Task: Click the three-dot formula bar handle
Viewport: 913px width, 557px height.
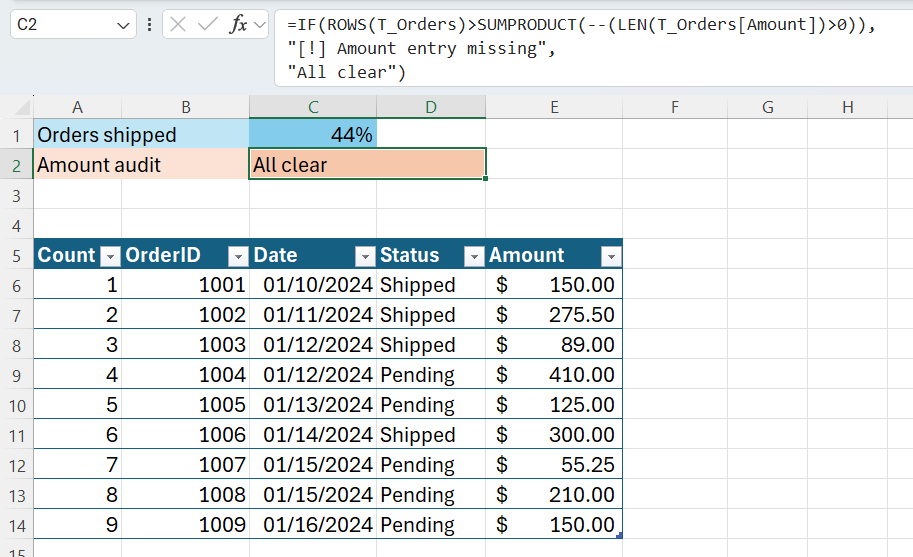Action: point(150,24)
